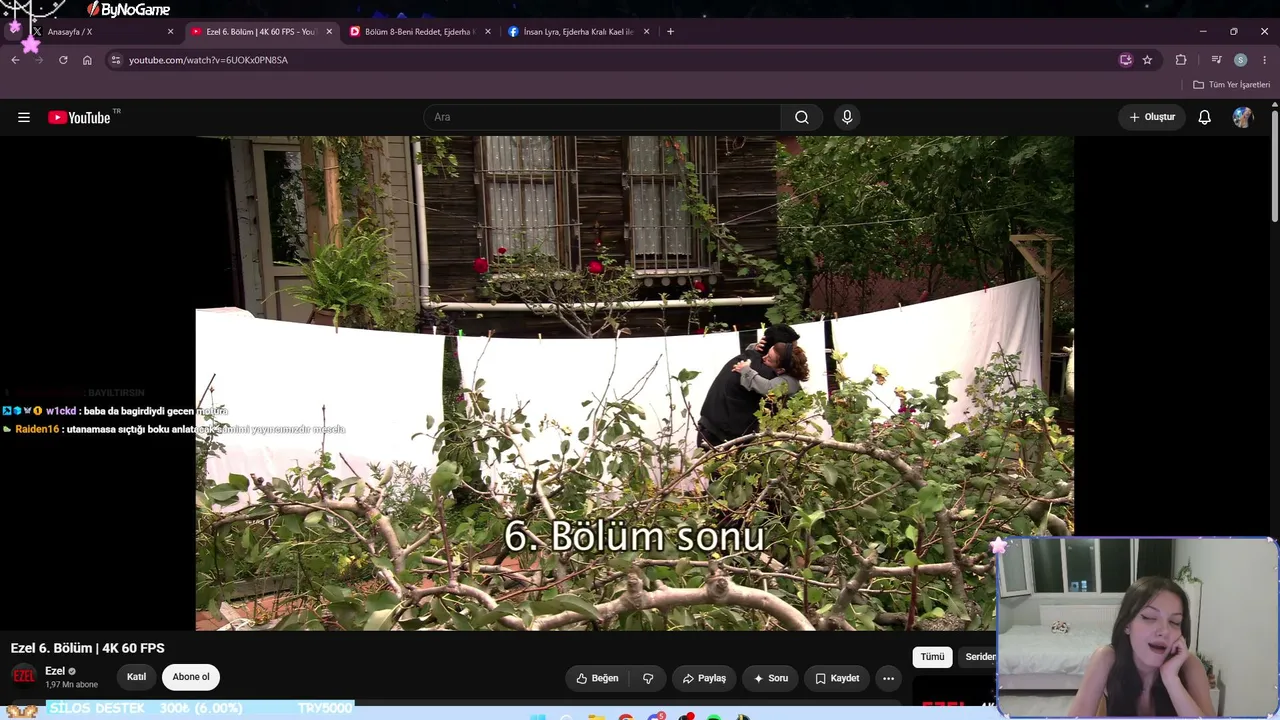Viewport: 1280px width, 720px height.
Task: Select the Tümü filter chip
Action: pos(932,657)
